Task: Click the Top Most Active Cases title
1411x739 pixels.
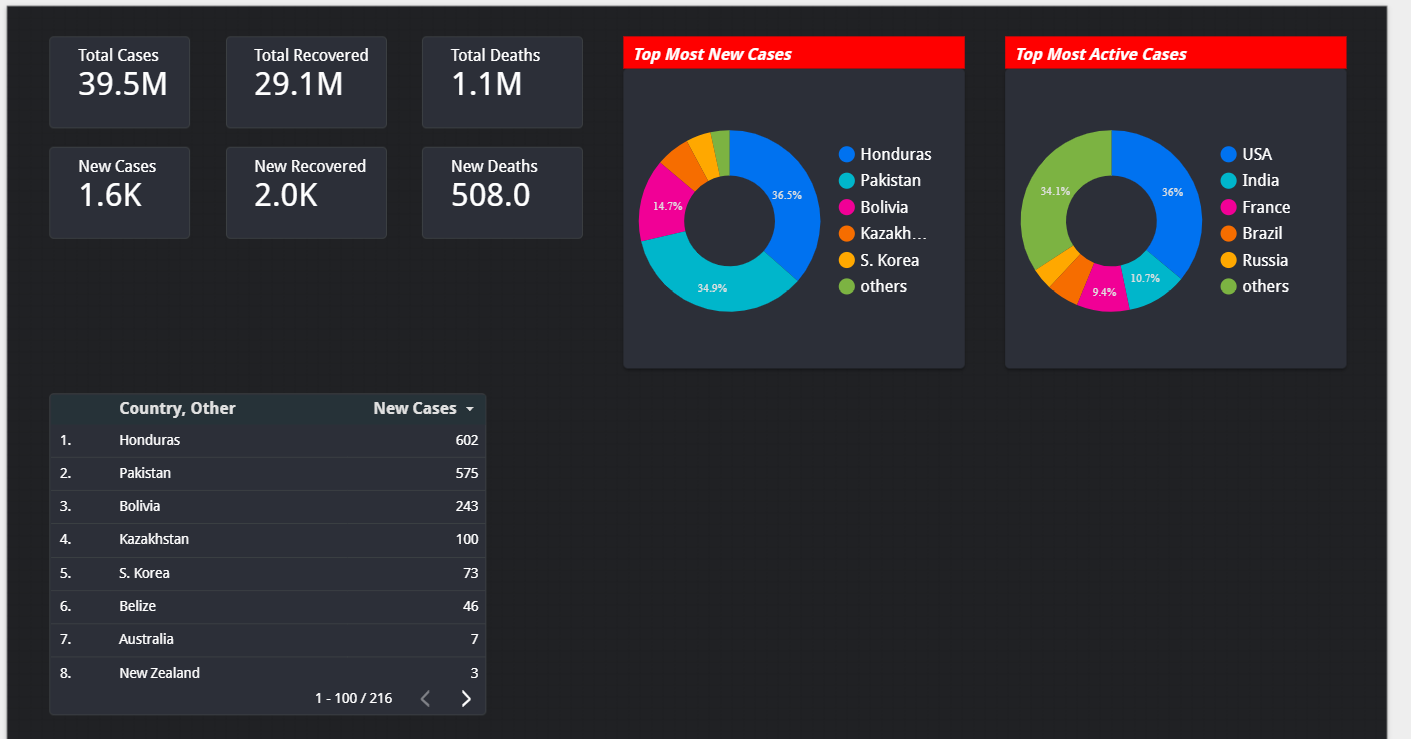Action: coord(1101,54)
